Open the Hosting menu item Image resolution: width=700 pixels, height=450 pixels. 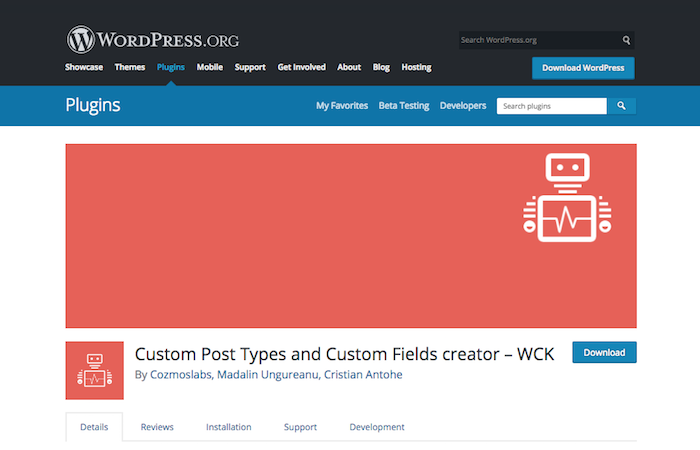(416, 67)
